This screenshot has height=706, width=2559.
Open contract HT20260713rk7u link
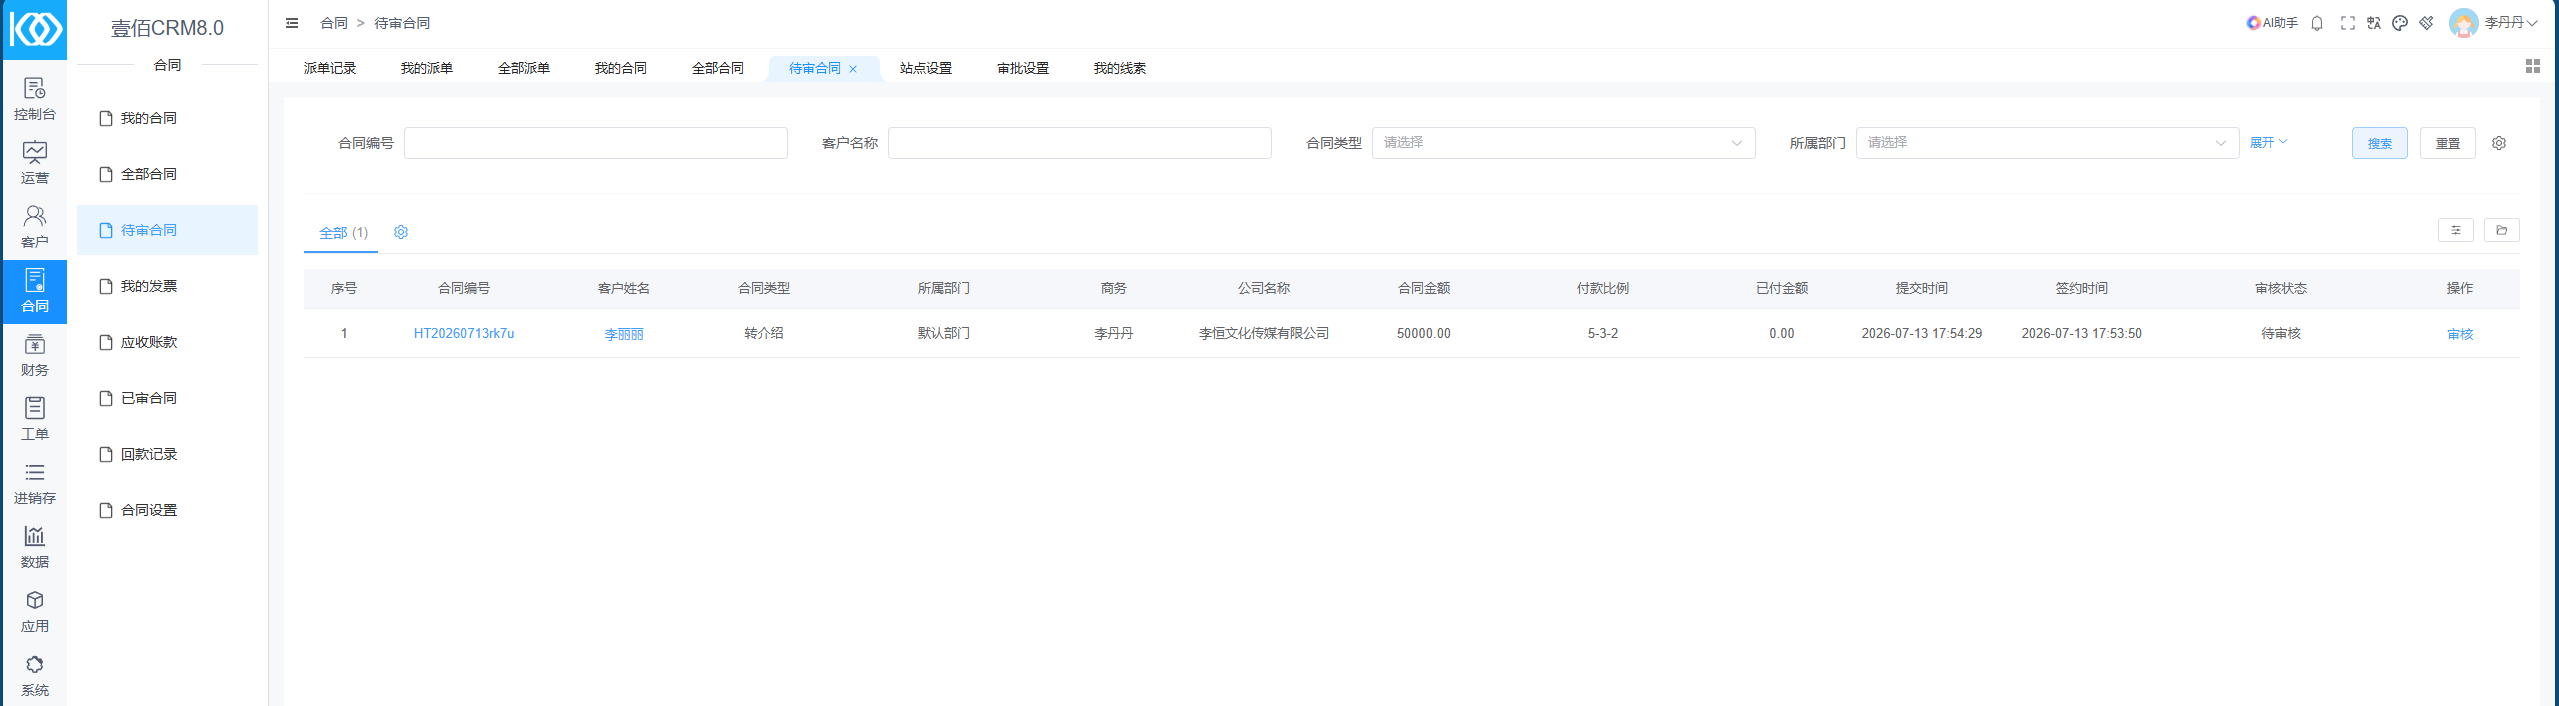click(464, 333)
